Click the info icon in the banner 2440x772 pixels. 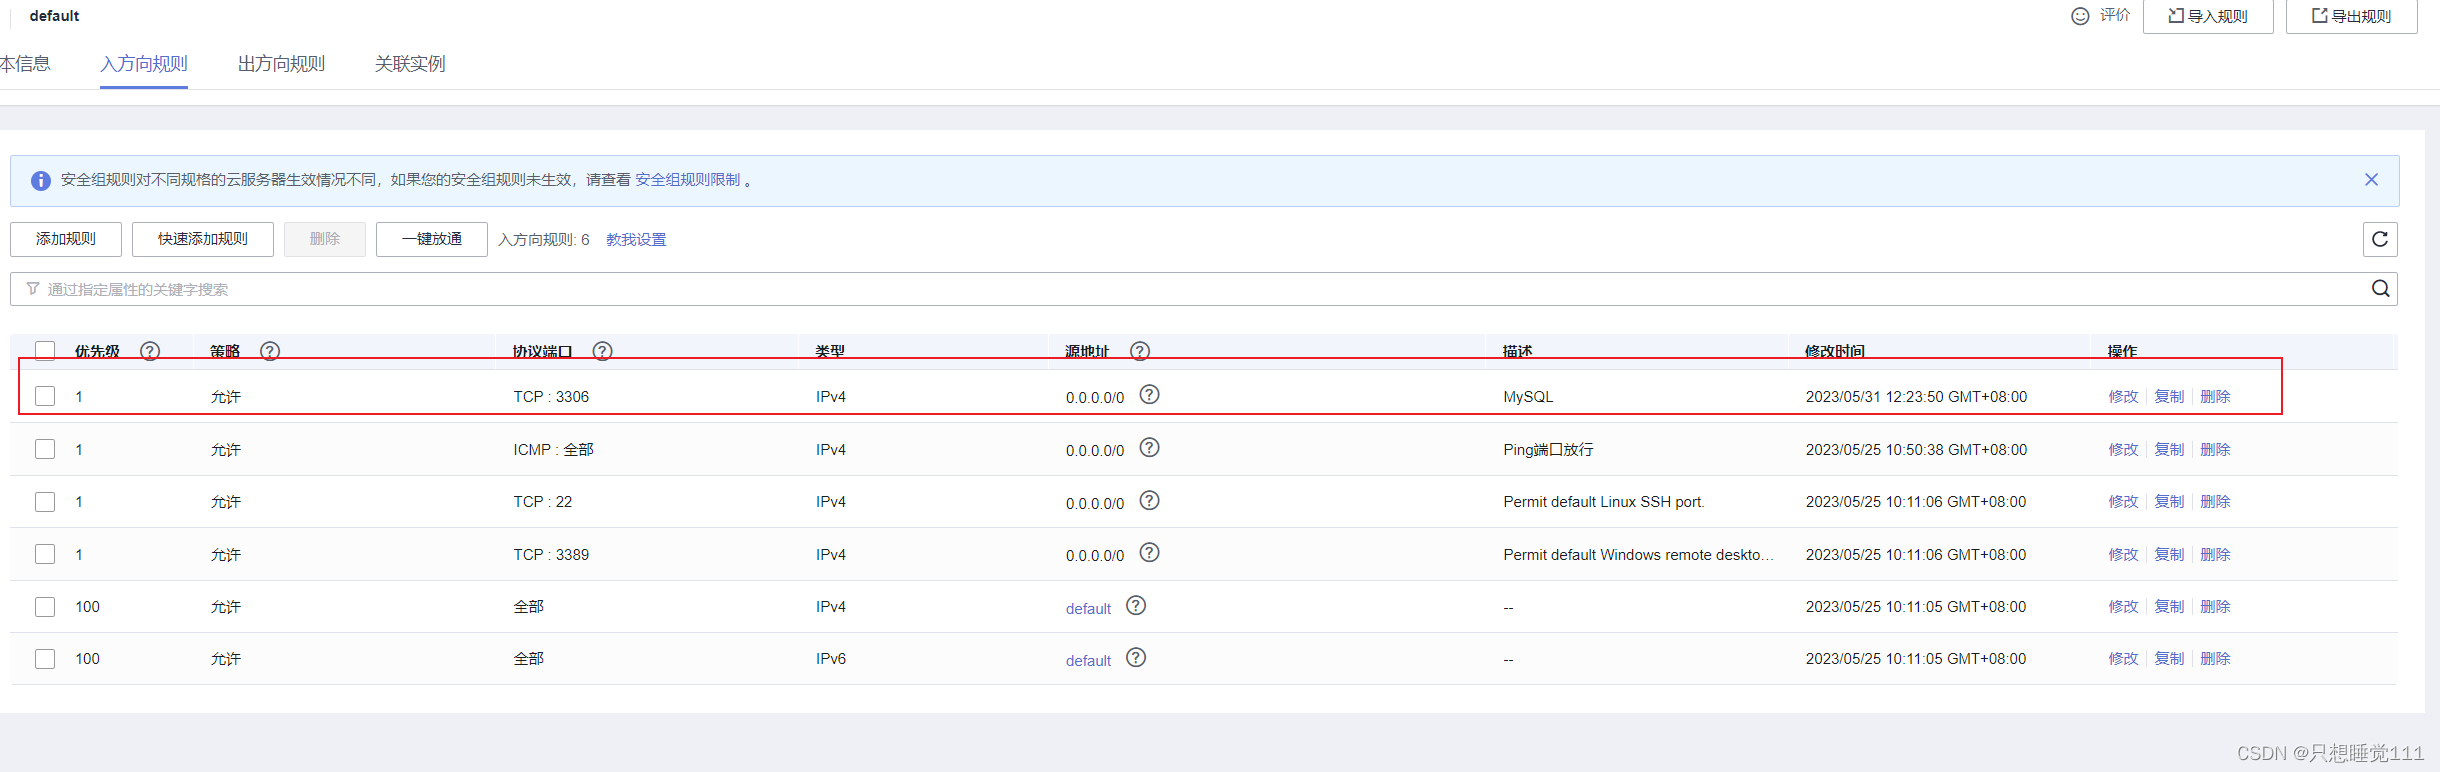[41, 181]
